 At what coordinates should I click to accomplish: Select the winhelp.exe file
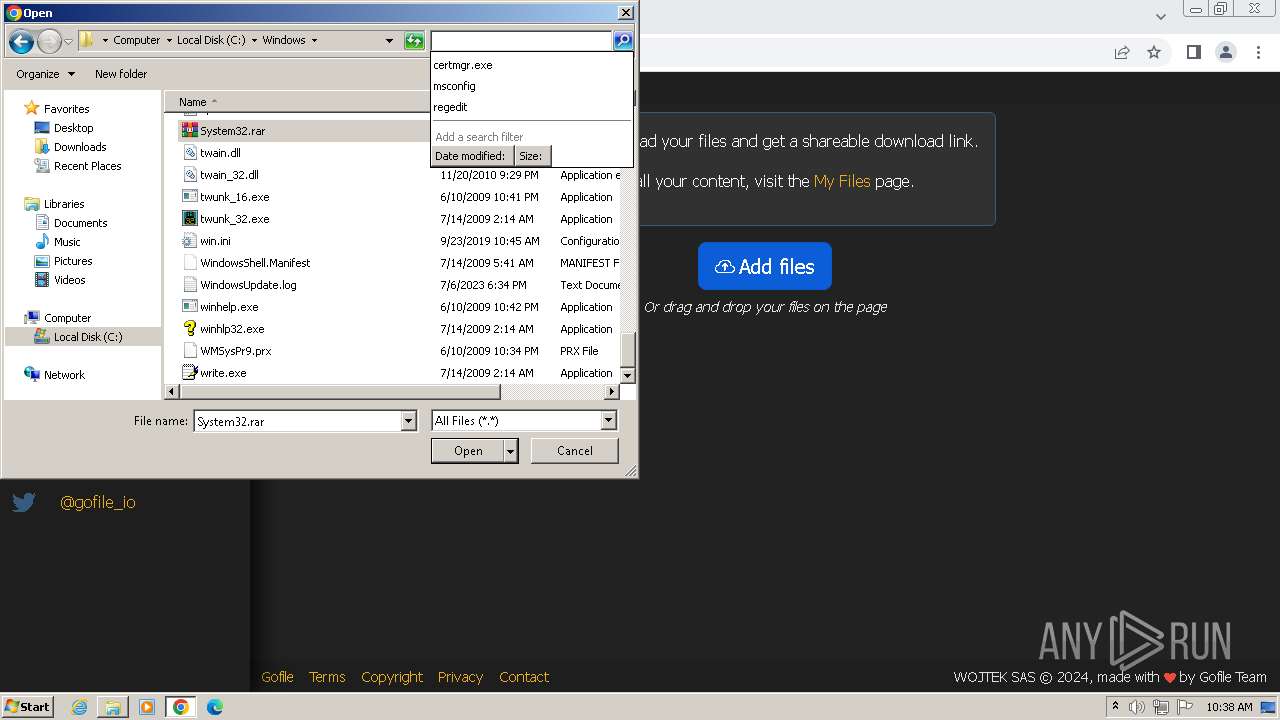[x=221, y=307]
